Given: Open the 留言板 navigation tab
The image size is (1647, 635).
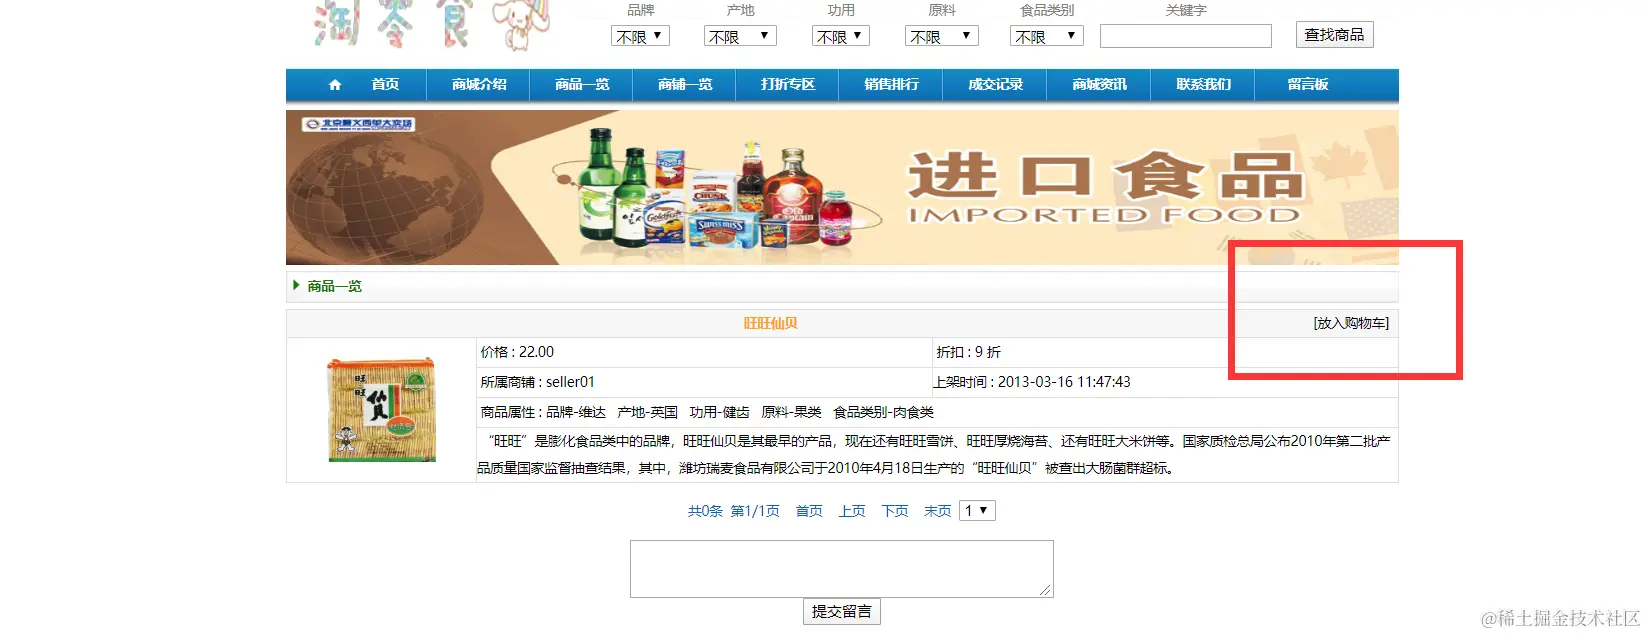Looking at the screenshot, I should 1308,85.
